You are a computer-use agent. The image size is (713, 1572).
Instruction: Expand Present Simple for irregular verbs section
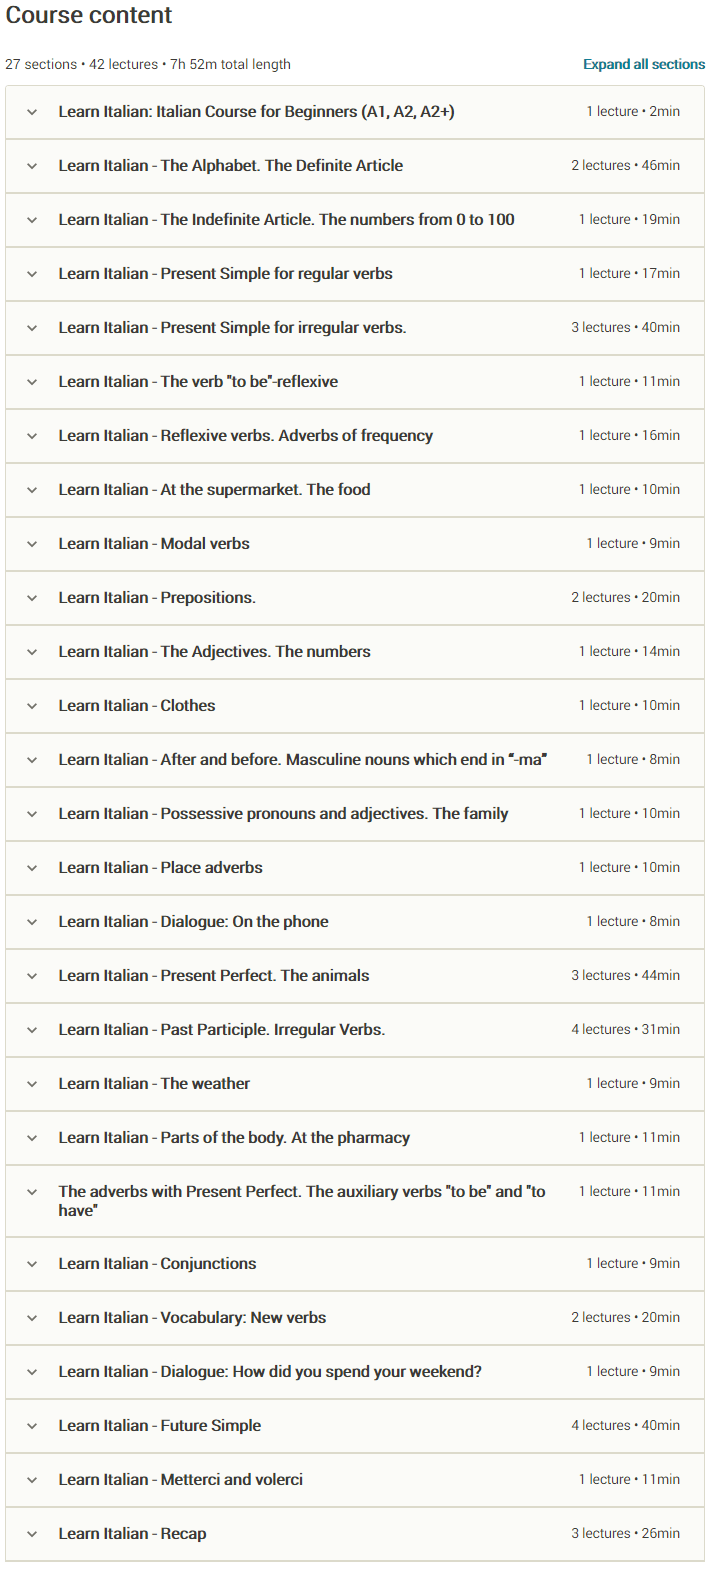pos(232,328)
